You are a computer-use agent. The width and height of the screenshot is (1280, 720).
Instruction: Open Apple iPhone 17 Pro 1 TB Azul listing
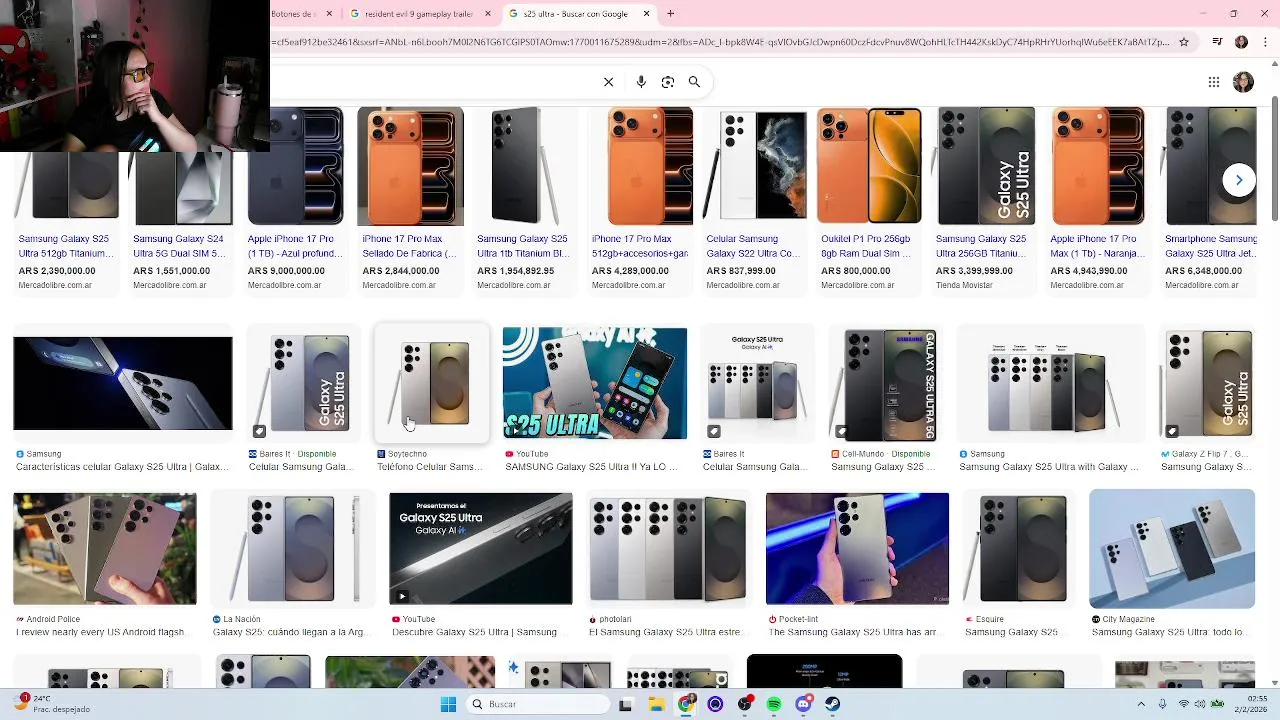click(x=295, y=200)
